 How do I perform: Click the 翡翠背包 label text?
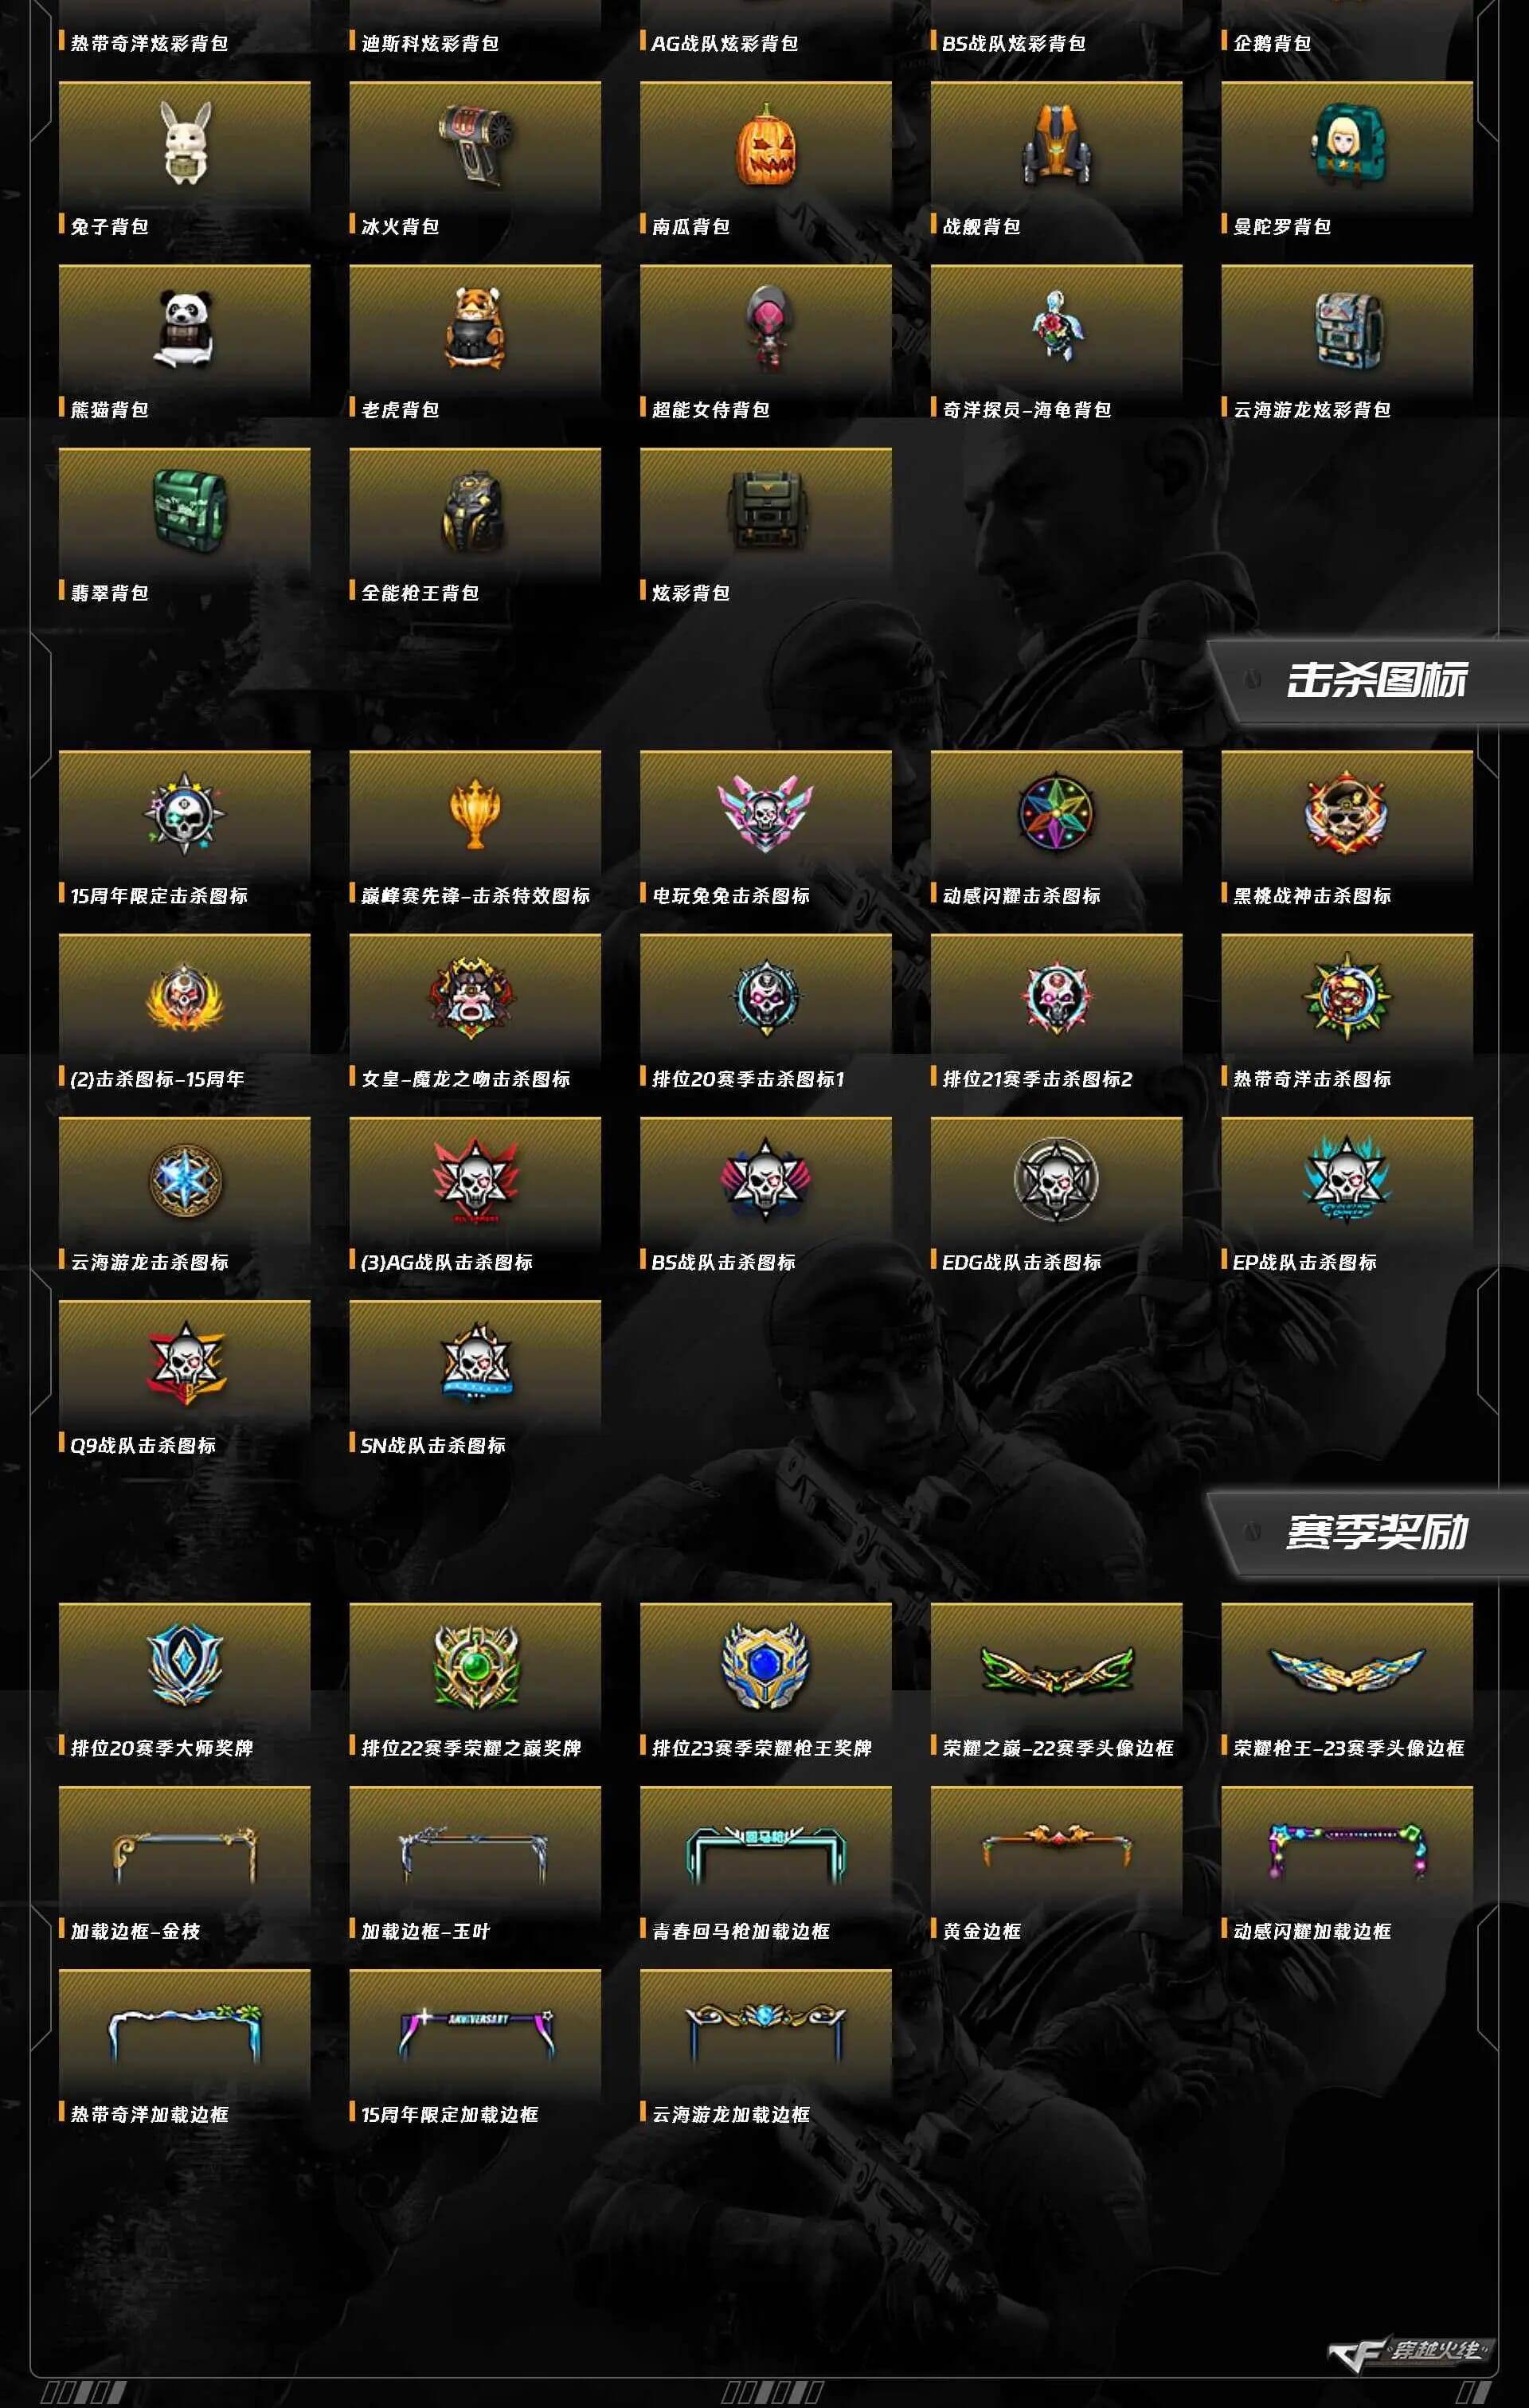pos(110,593)
